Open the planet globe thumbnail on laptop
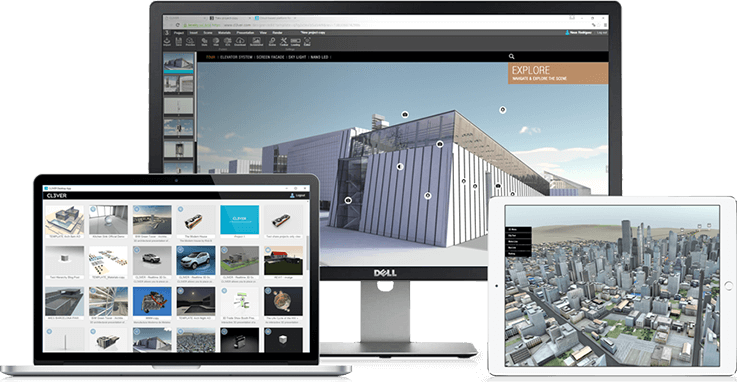This screenshot has width=737, height=382. (283, 301)
